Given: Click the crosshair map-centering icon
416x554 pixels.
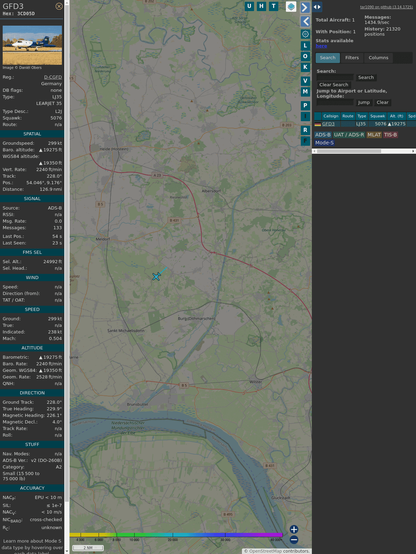Looking at the screenshot, I should [x=305, y=34].
